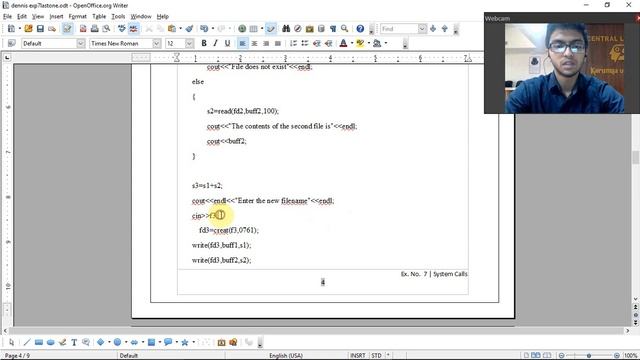
Task: Open the font size 12 dropdown
Action: pyautogui.click(x=189, y=43)
